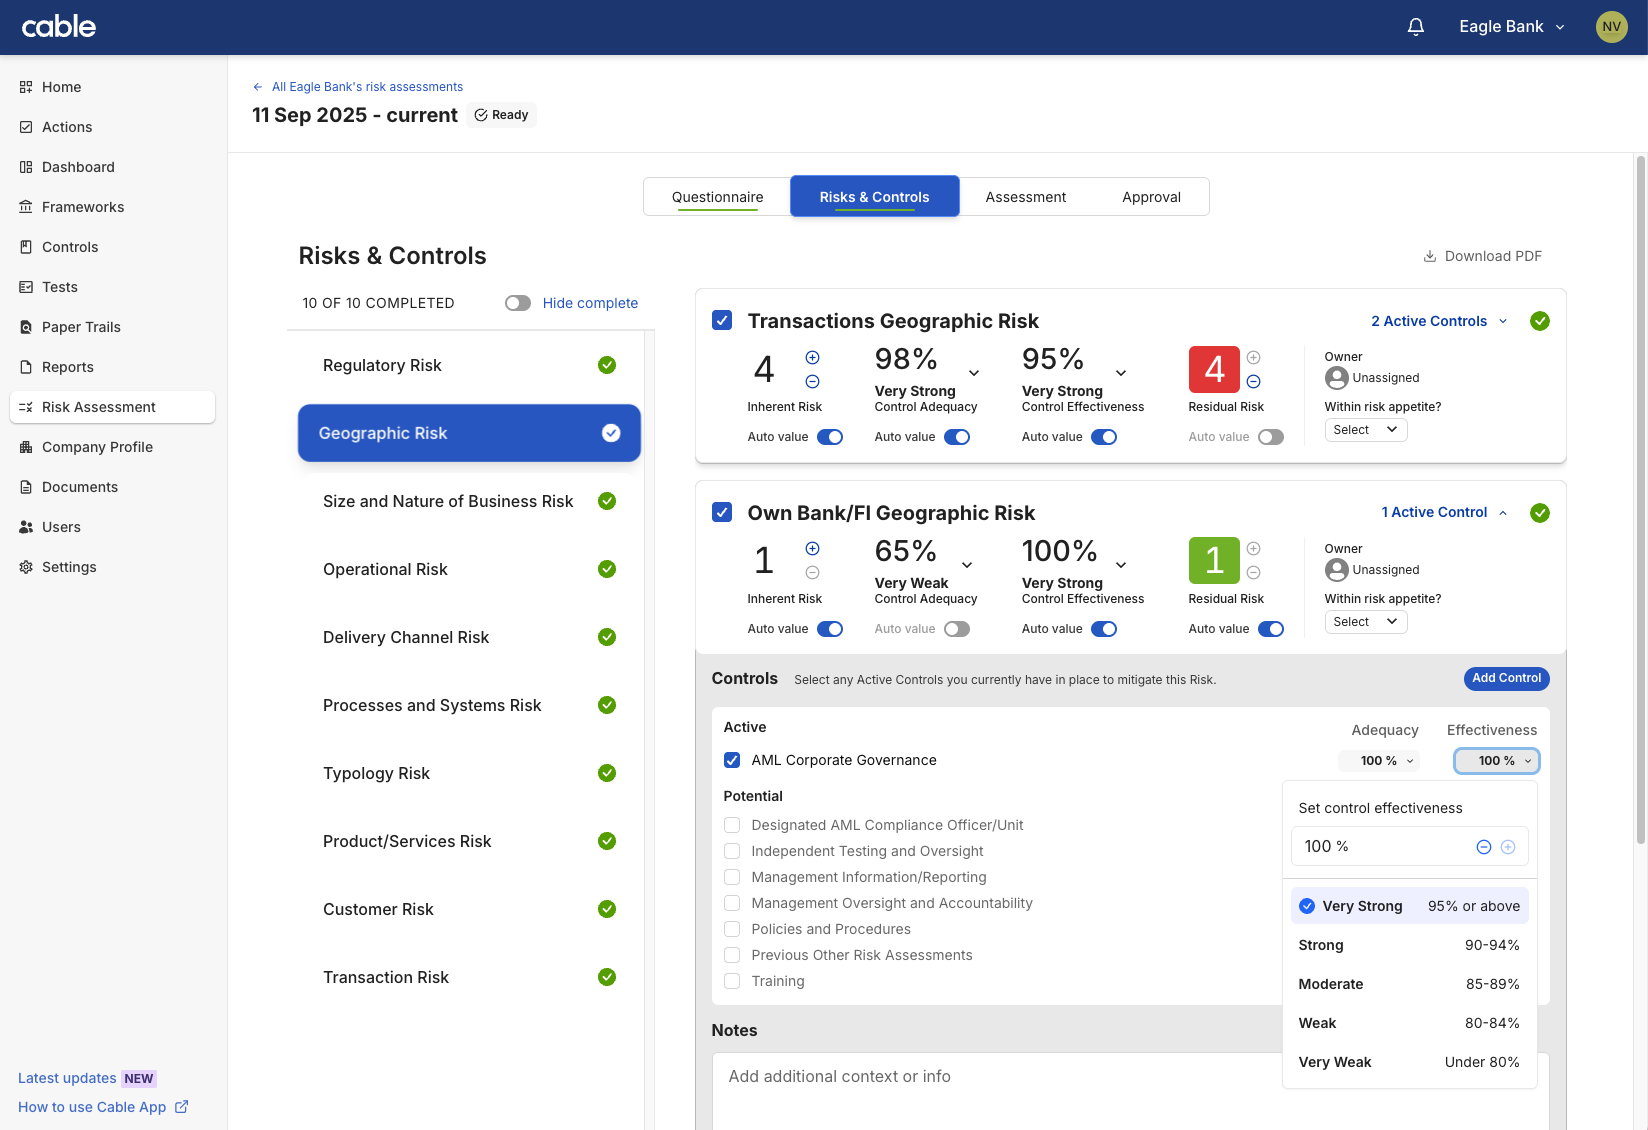Switch to the Assessment tab
This screenshot has height=1130, width=1648.
1025,197
